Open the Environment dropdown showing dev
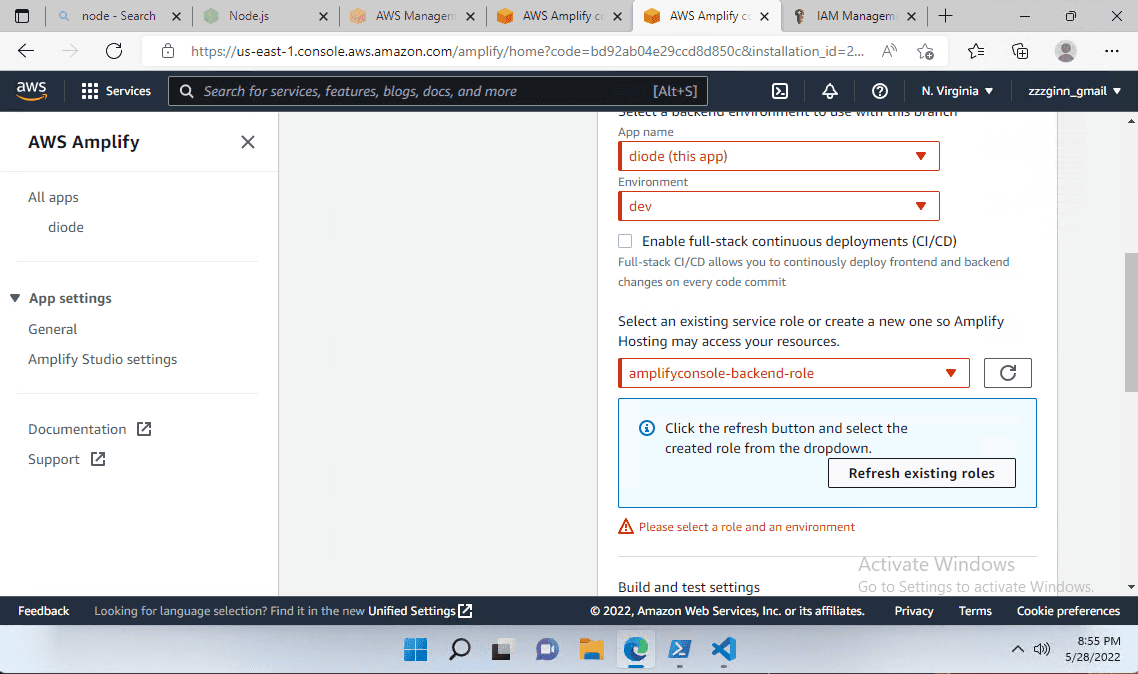The image size is (1138, 674). (779, 206)
